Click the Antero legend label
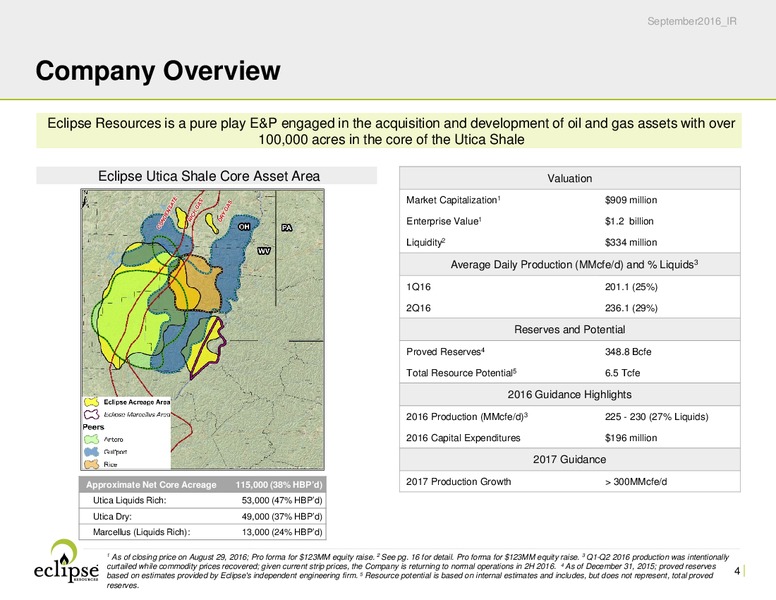Screen dimensions: 776x600 113,439
